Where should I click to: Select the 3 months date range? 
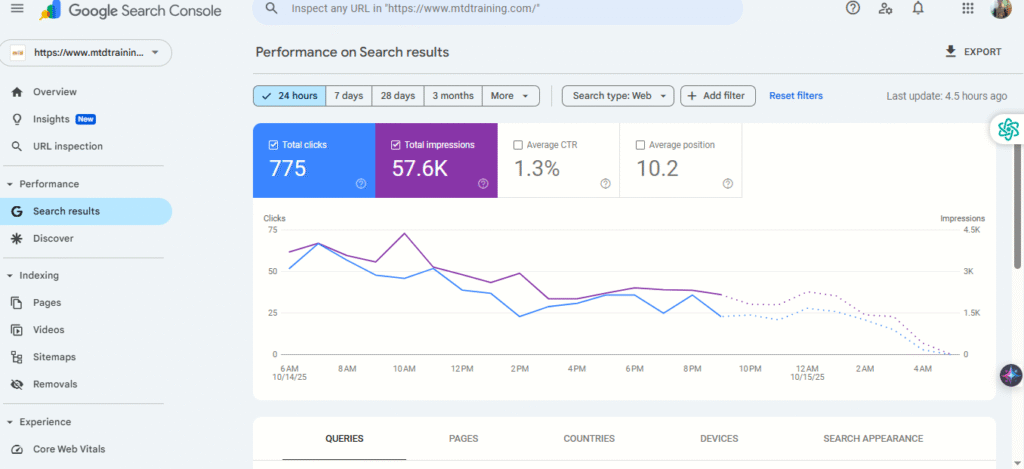(x=453, y=95)
